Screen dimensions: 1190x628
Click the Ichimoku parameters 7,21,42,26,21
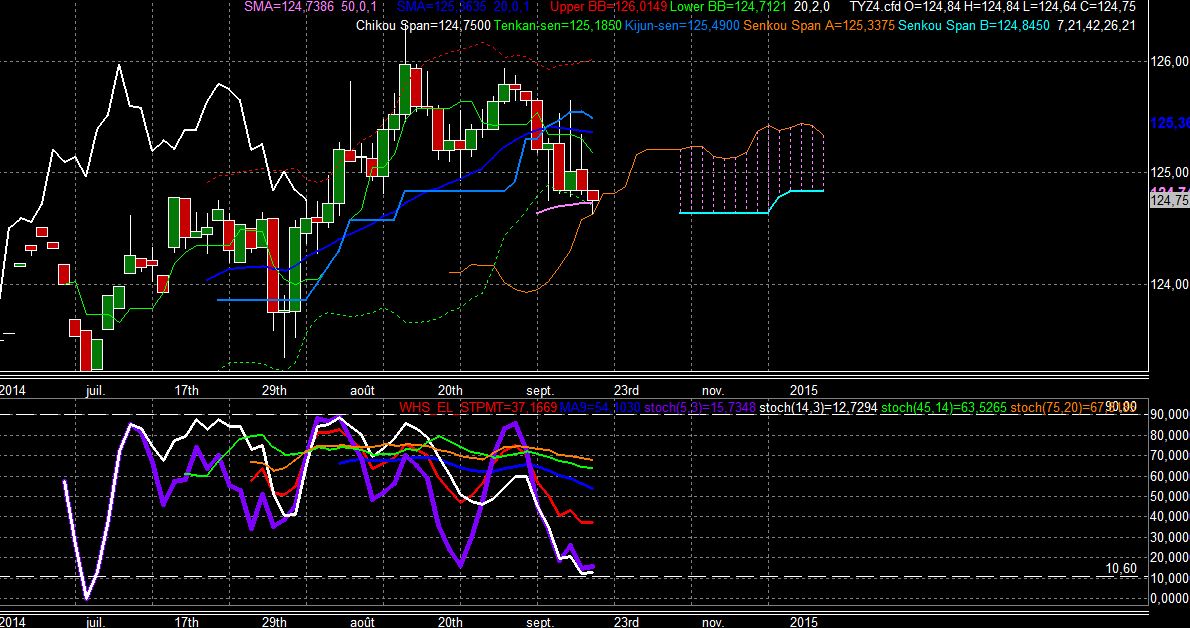tap(1098, 26)
